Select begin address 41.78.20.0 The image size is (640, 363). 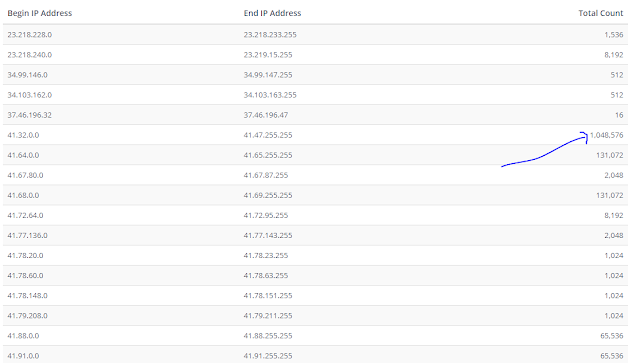[25, 255]
